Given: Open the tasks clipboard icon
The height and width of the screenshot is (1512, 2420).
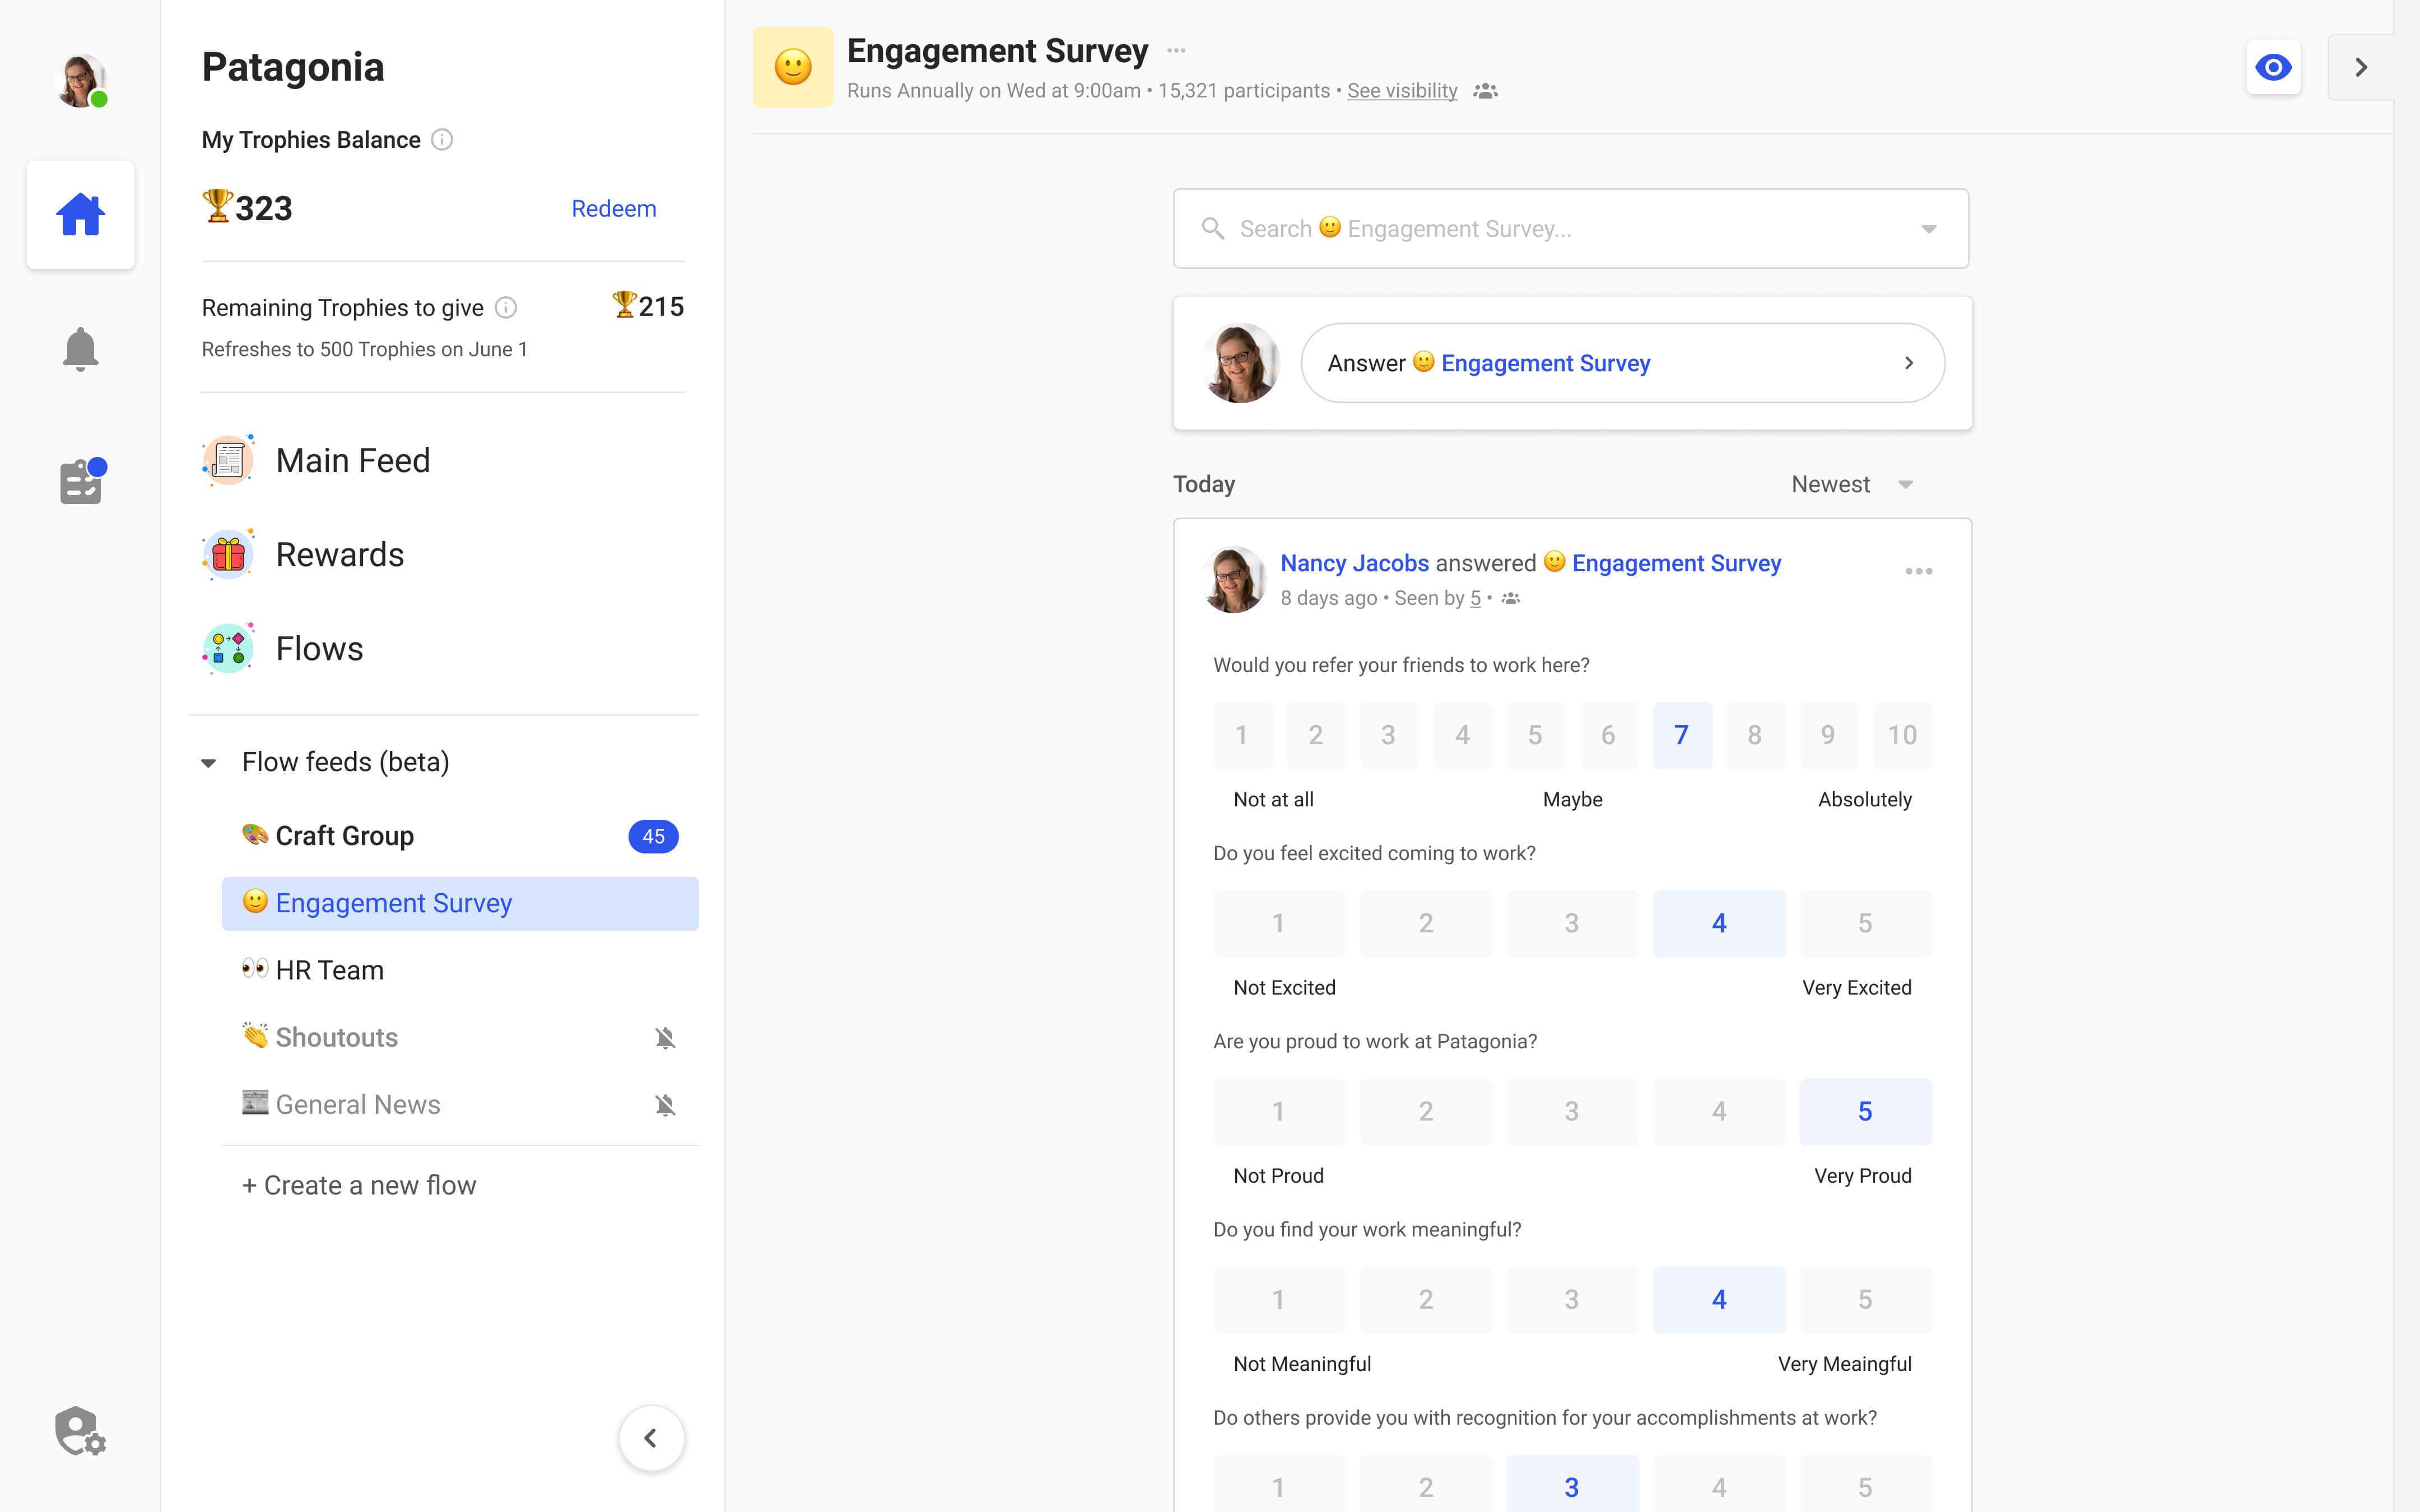Looking at the screenshot, I should tap(82, 481).
